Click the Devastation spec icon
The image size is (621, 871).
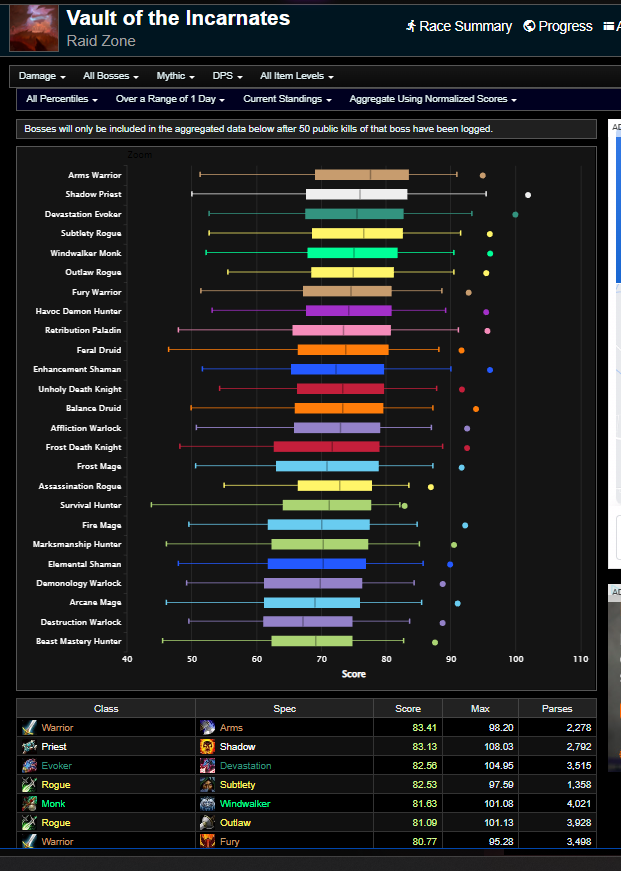pyautogui.click(x=207, y=765)
